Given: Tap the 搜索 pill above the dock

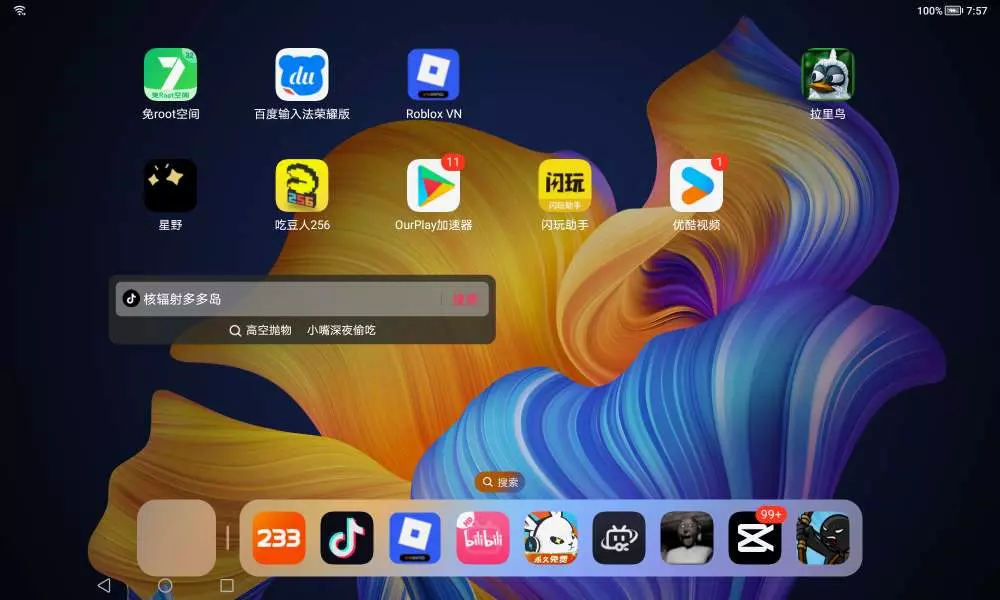Looking at the screenshot, I should [499, 482].
